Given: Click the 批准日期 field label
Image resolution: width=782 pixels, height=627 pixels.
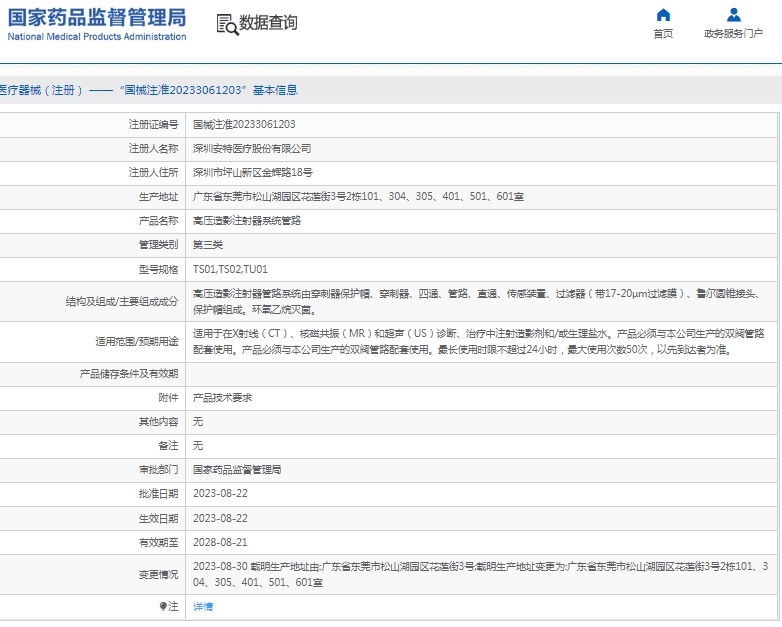Looking at the screenshot, I should point(158,493).
